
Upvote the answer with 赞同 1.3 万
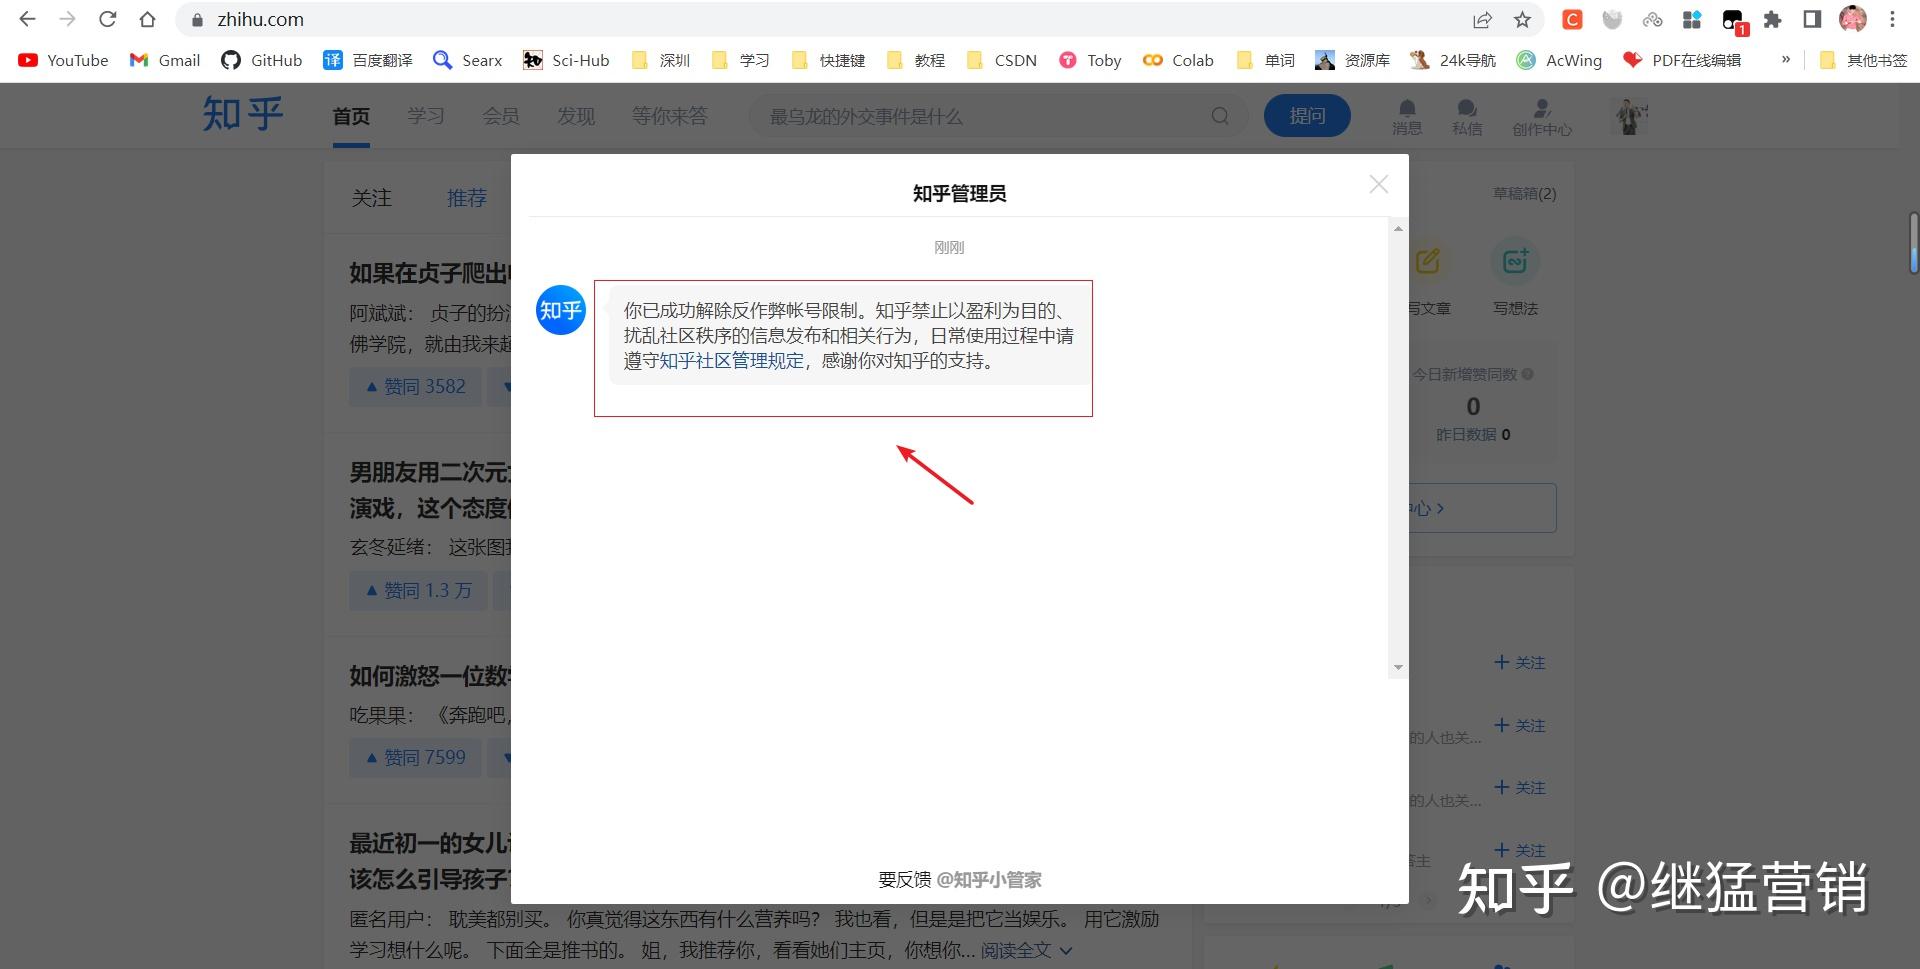(418, 591)
